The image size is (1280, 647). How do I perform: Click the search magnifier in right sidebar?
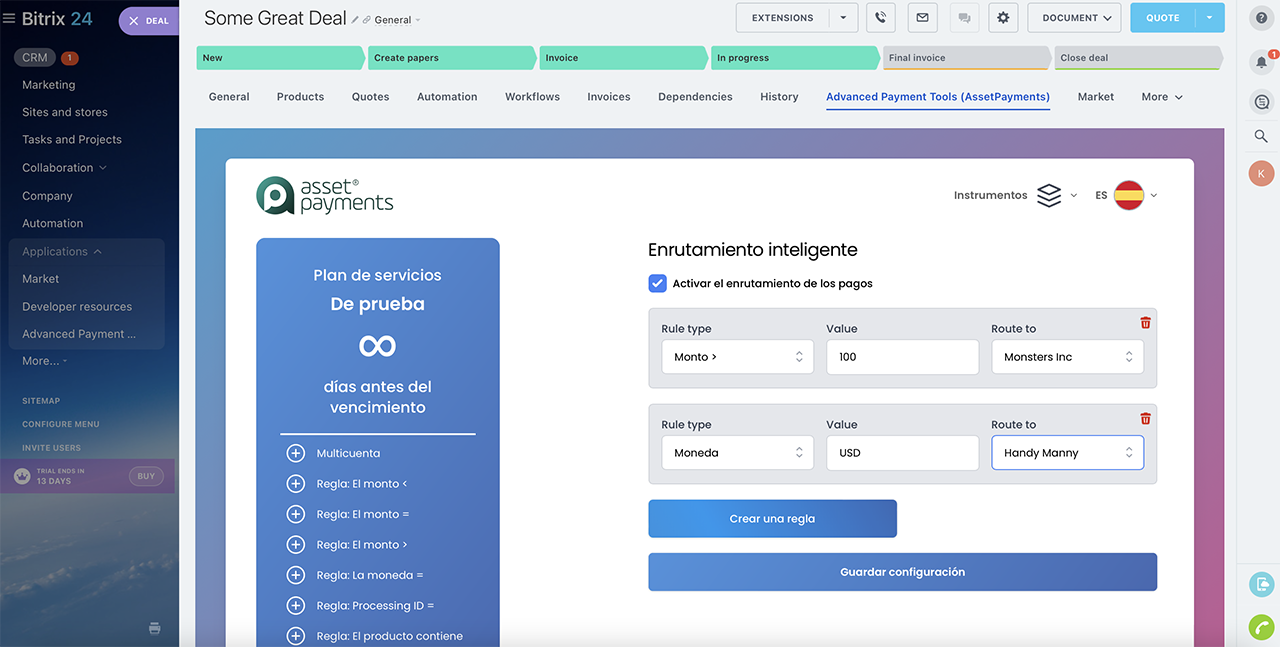1261,136
